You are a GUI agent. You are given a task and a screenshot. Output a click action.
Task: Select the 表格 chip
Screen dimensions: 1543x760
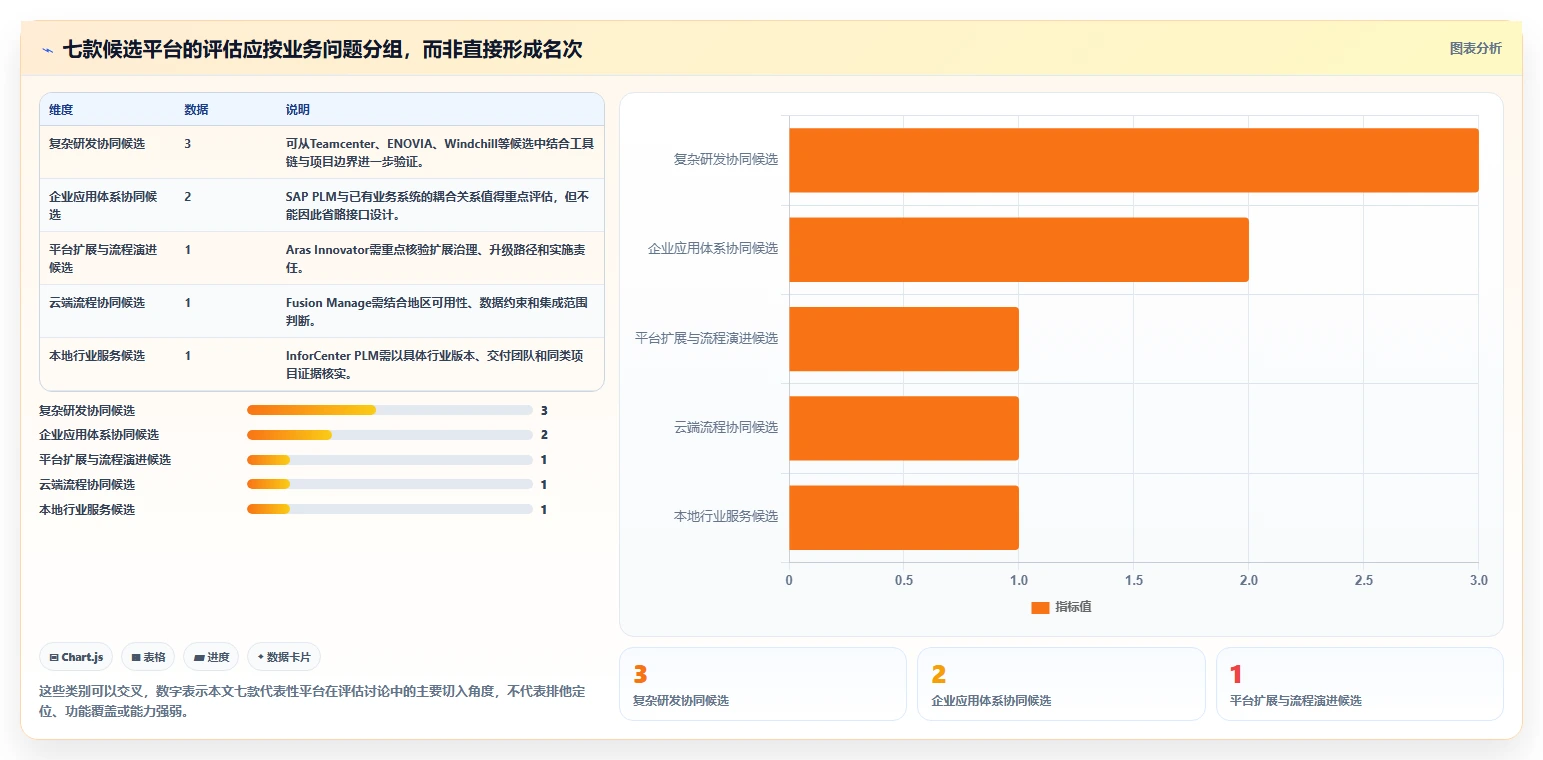[x=148, y=657]
